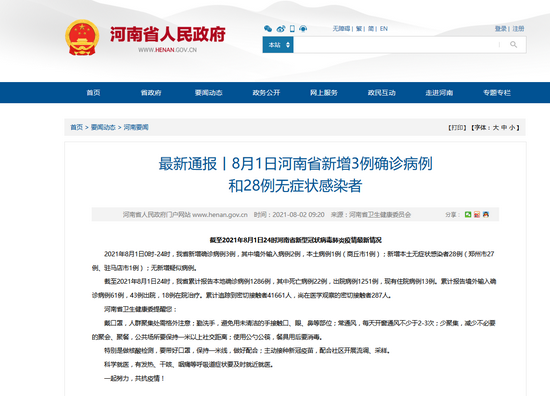
Task: Click 首页 in the breadcrumb trail
Action: (76, 127)
